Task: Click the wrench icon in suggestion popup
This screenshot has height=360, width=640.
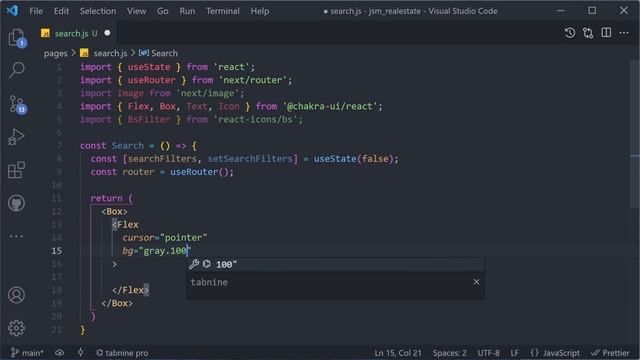Action: click(194, 264)
